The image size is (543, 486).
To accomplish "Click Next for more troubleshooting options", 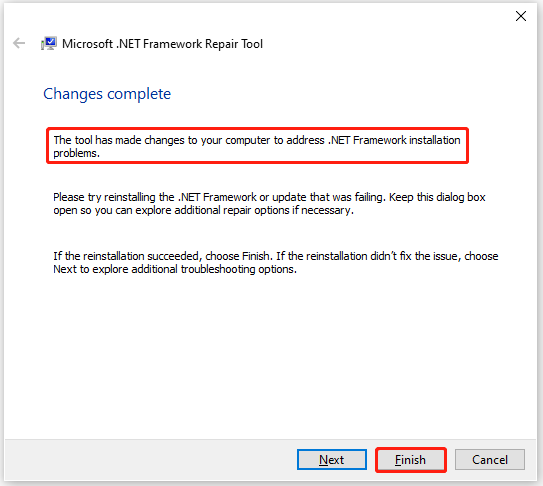I will 332,460.
